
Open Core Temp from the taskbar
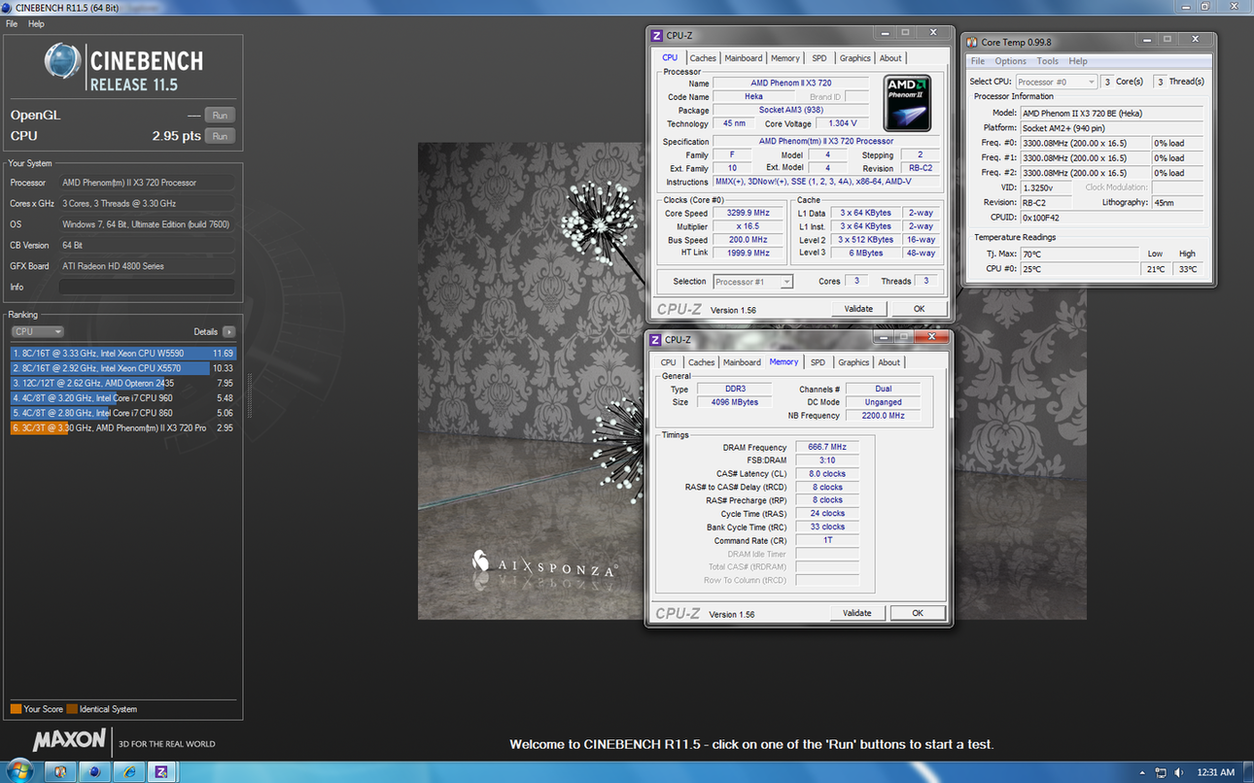click(x=61, y=772)
